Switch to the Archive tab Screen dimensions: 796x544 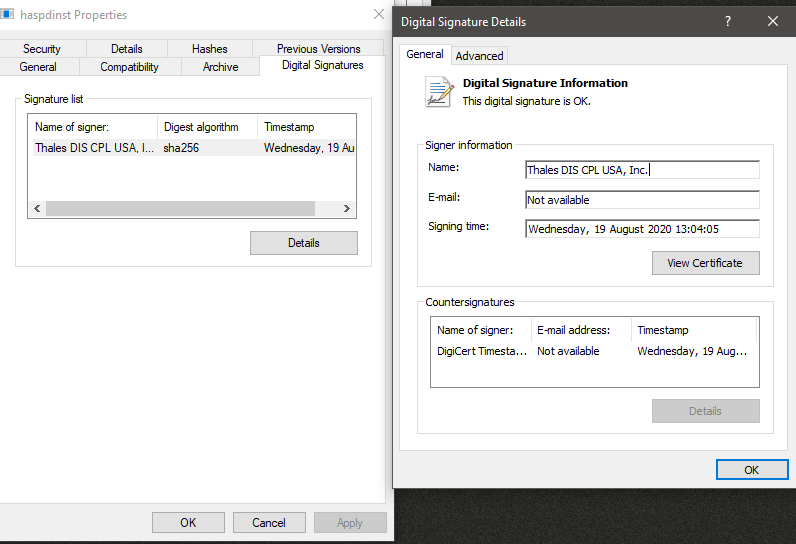(220, 66)
